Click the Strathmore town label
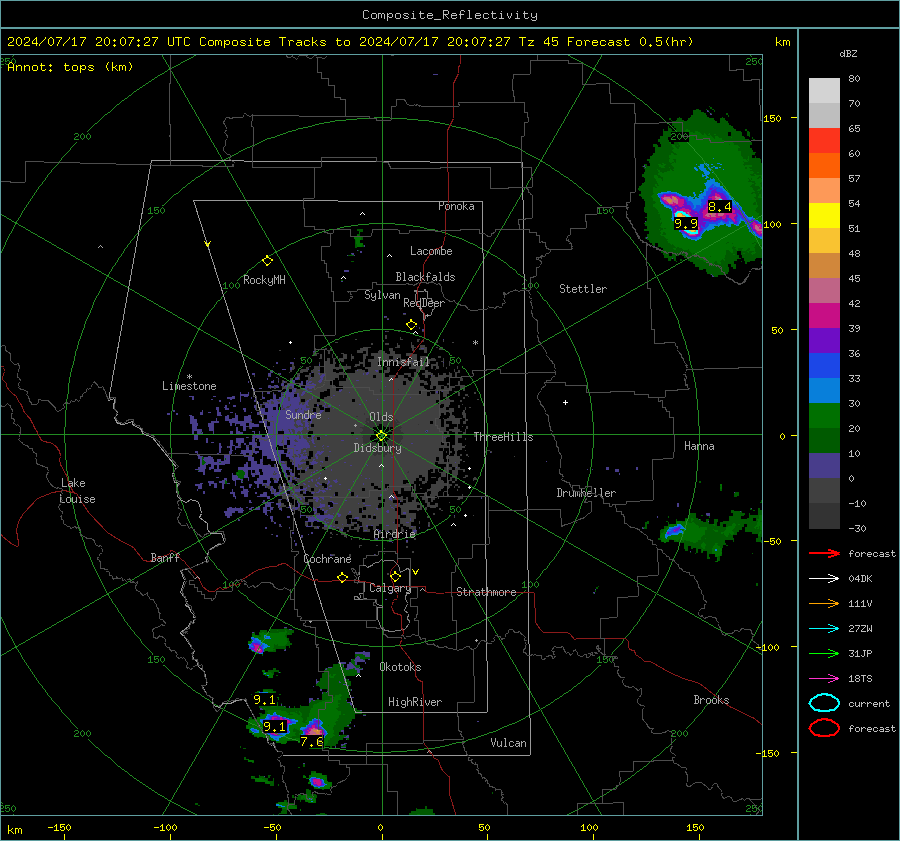Image resolution: width=900 pixels, height=841 pixels. (486, 592)
